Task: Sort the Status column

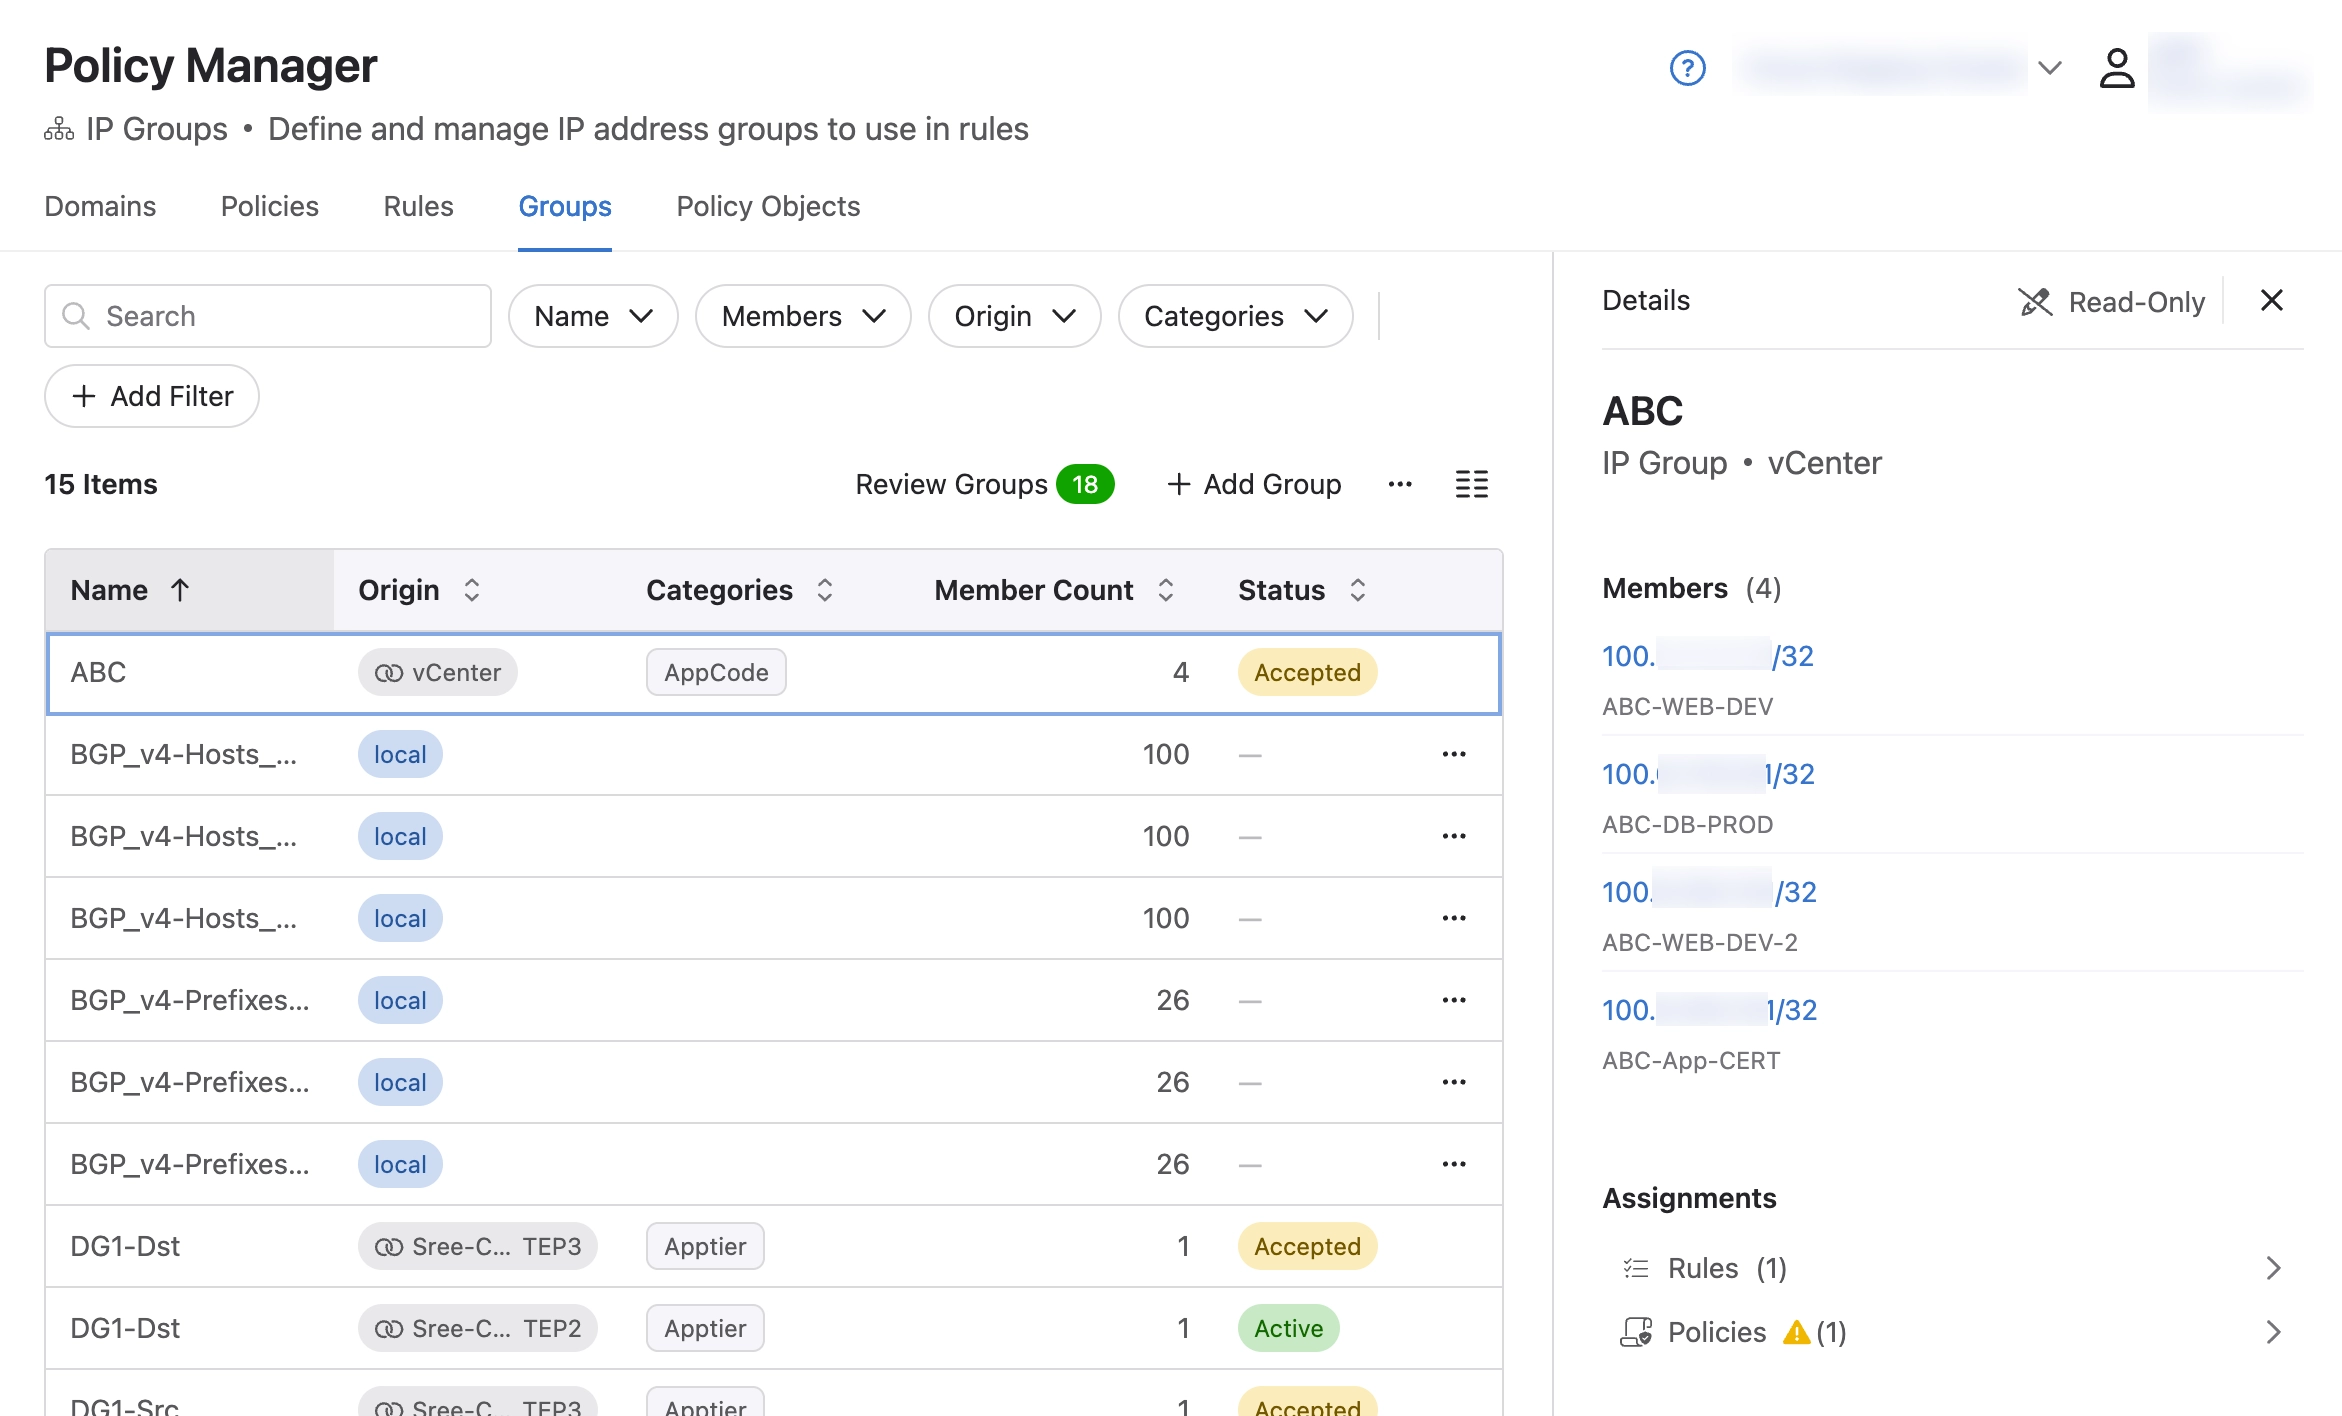Action: pos(1358,590)
